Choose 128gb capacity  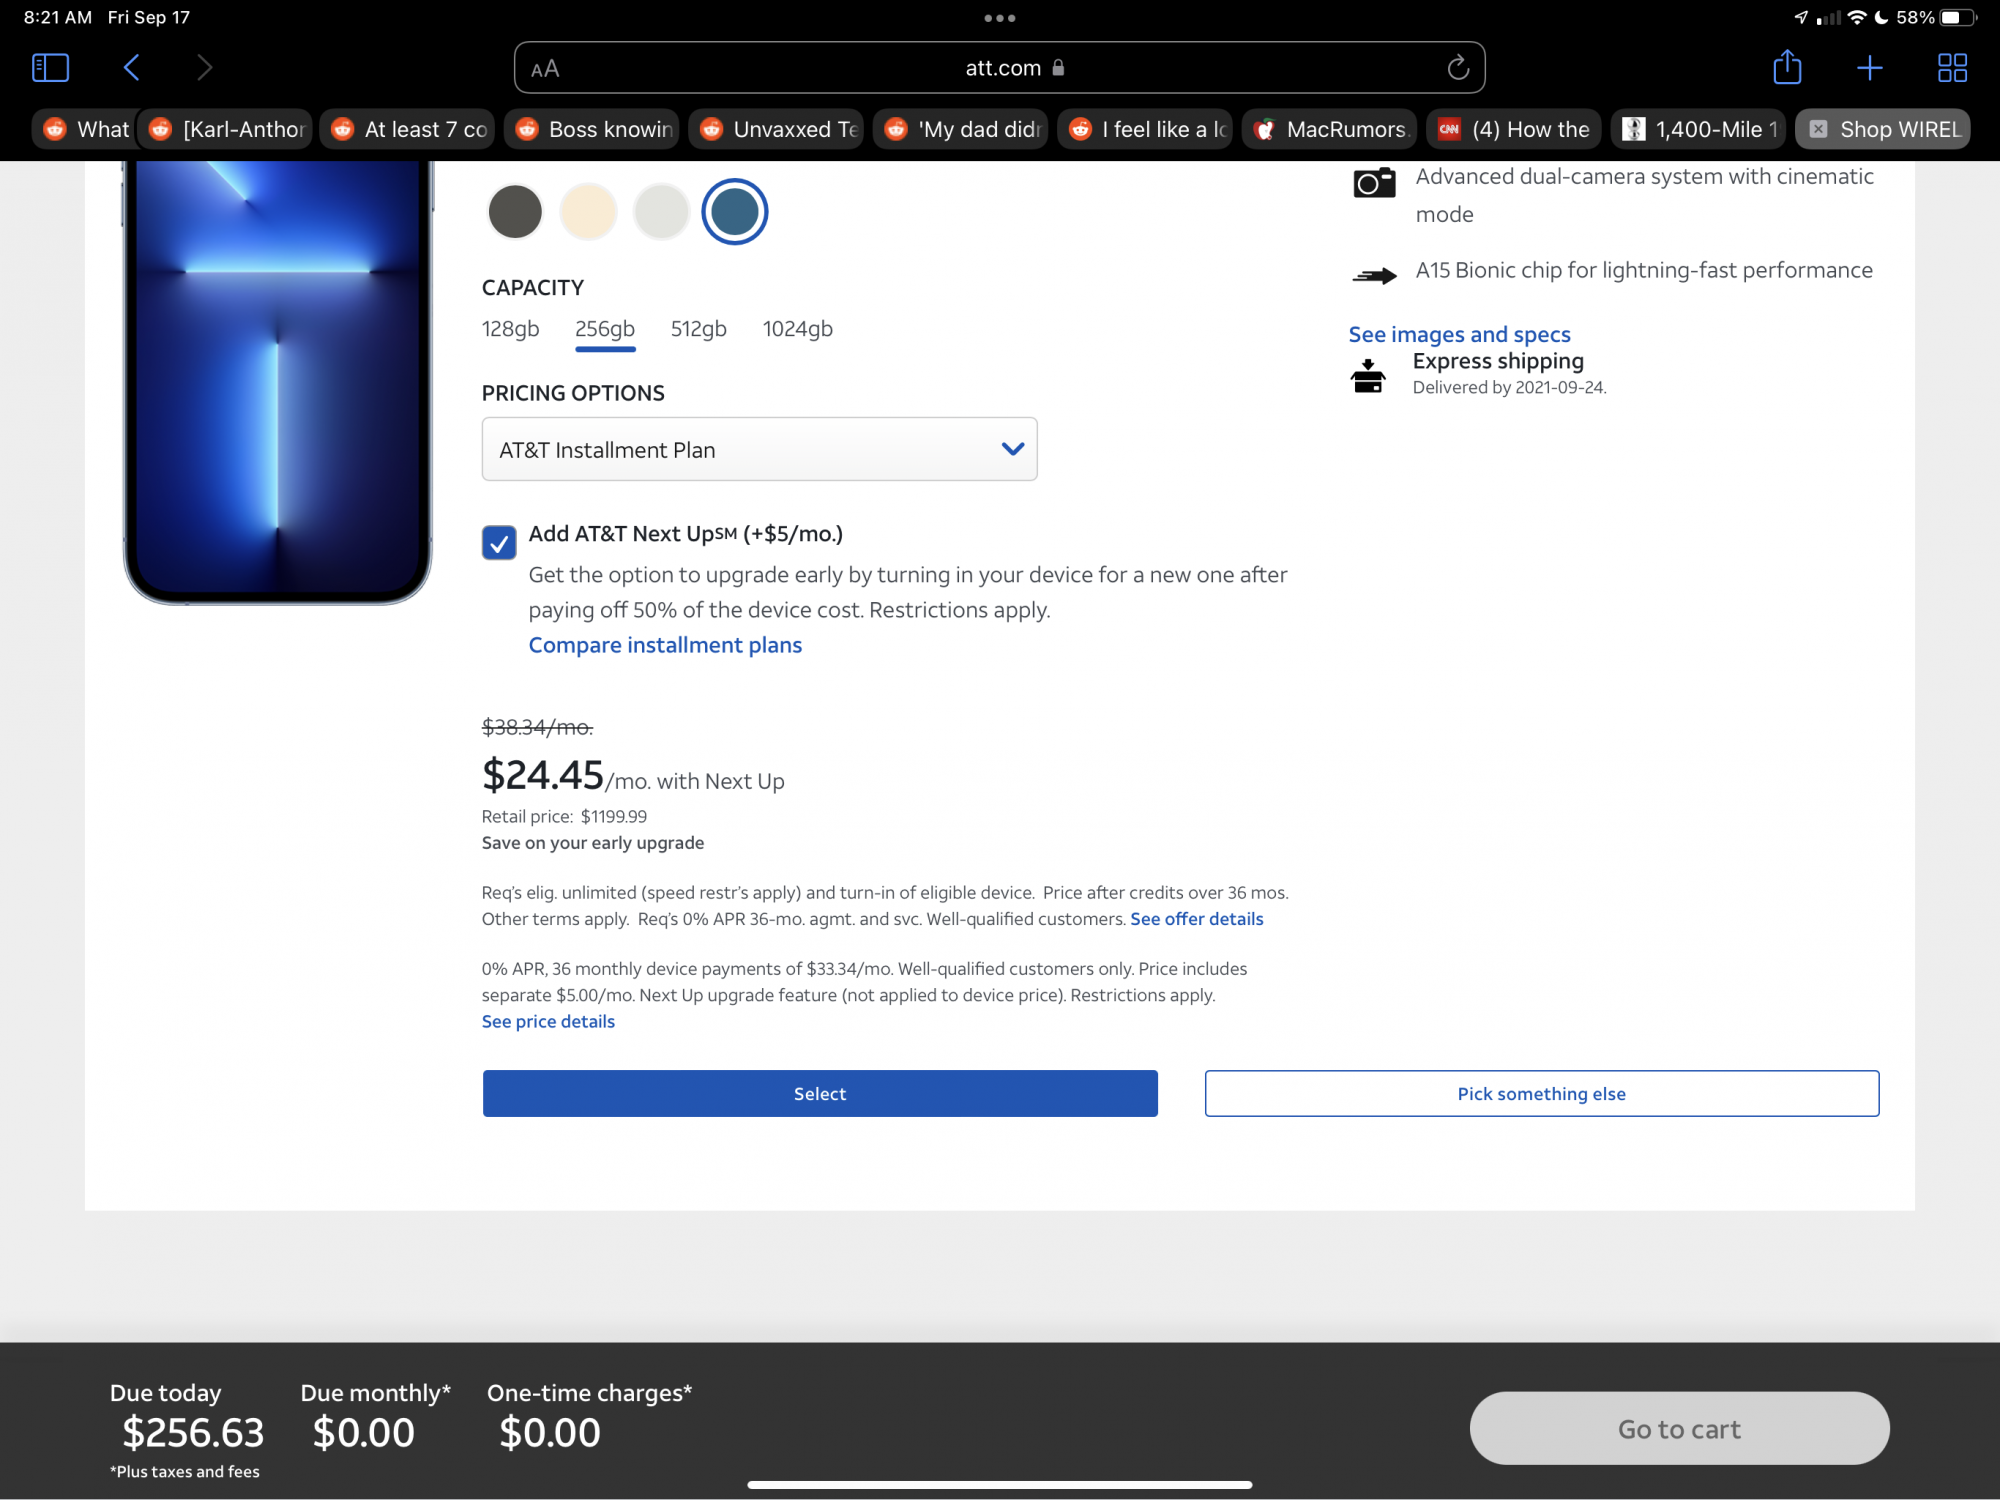[510, 329]
